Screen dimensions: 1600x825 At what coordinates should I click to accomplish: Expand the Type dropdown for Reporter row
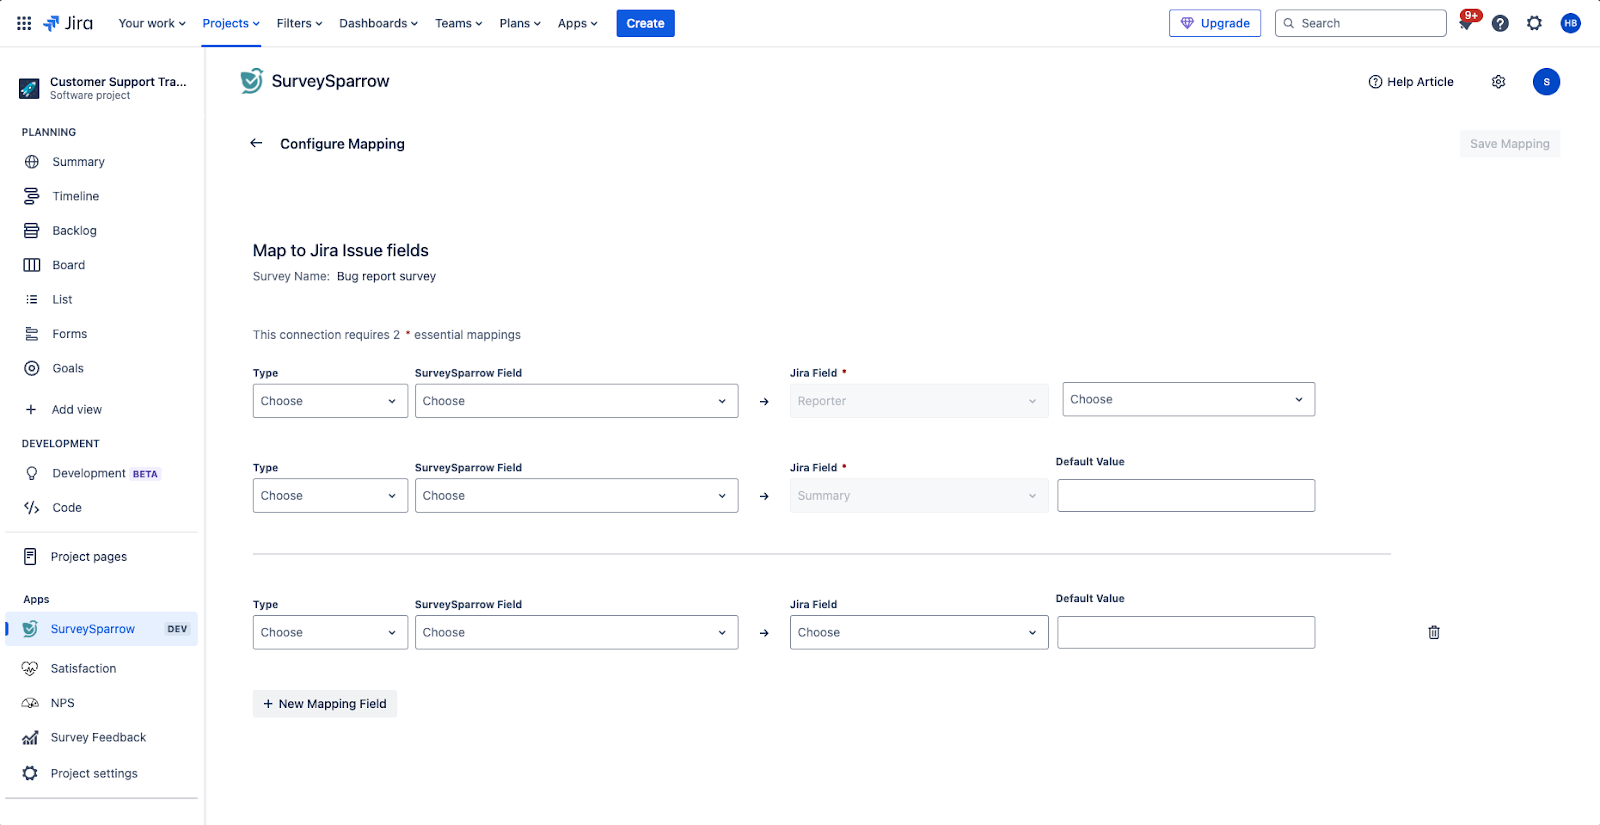coord(329,401)
